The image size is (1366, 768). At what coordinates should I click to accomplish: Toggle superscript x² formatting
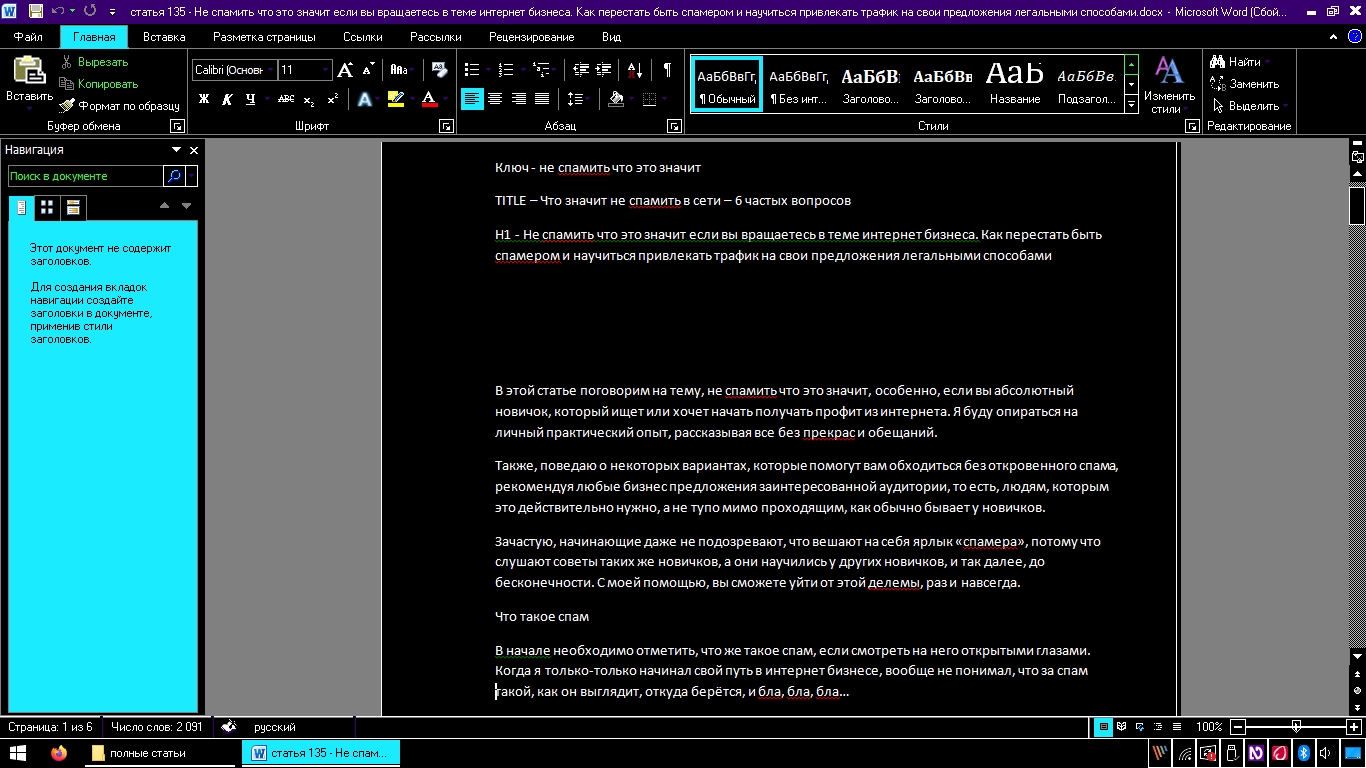click(332, 99)
